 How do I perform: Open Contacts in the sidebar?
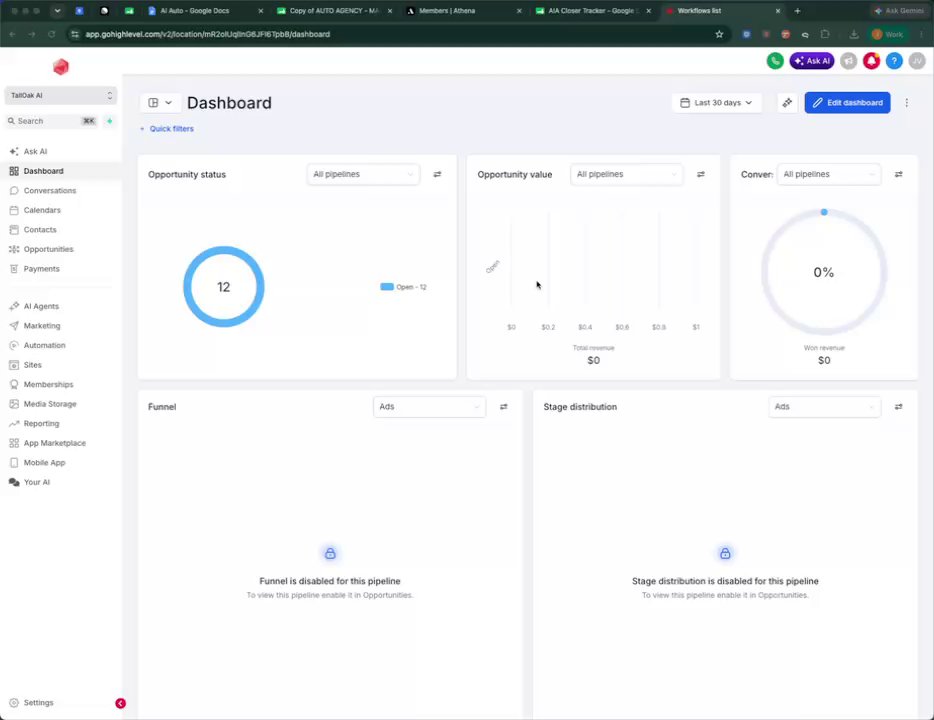tap(60, 229)
